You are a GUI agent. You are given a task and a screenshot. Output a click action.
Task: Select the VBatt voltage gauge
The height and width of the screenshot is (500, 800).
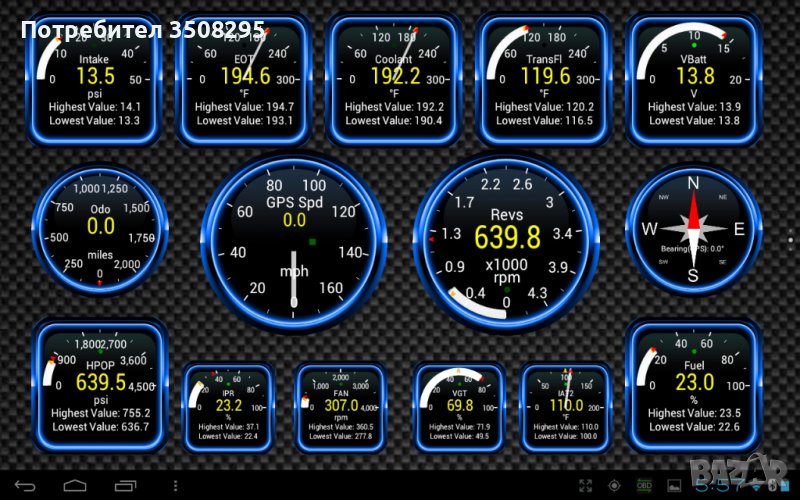(693, 78)
